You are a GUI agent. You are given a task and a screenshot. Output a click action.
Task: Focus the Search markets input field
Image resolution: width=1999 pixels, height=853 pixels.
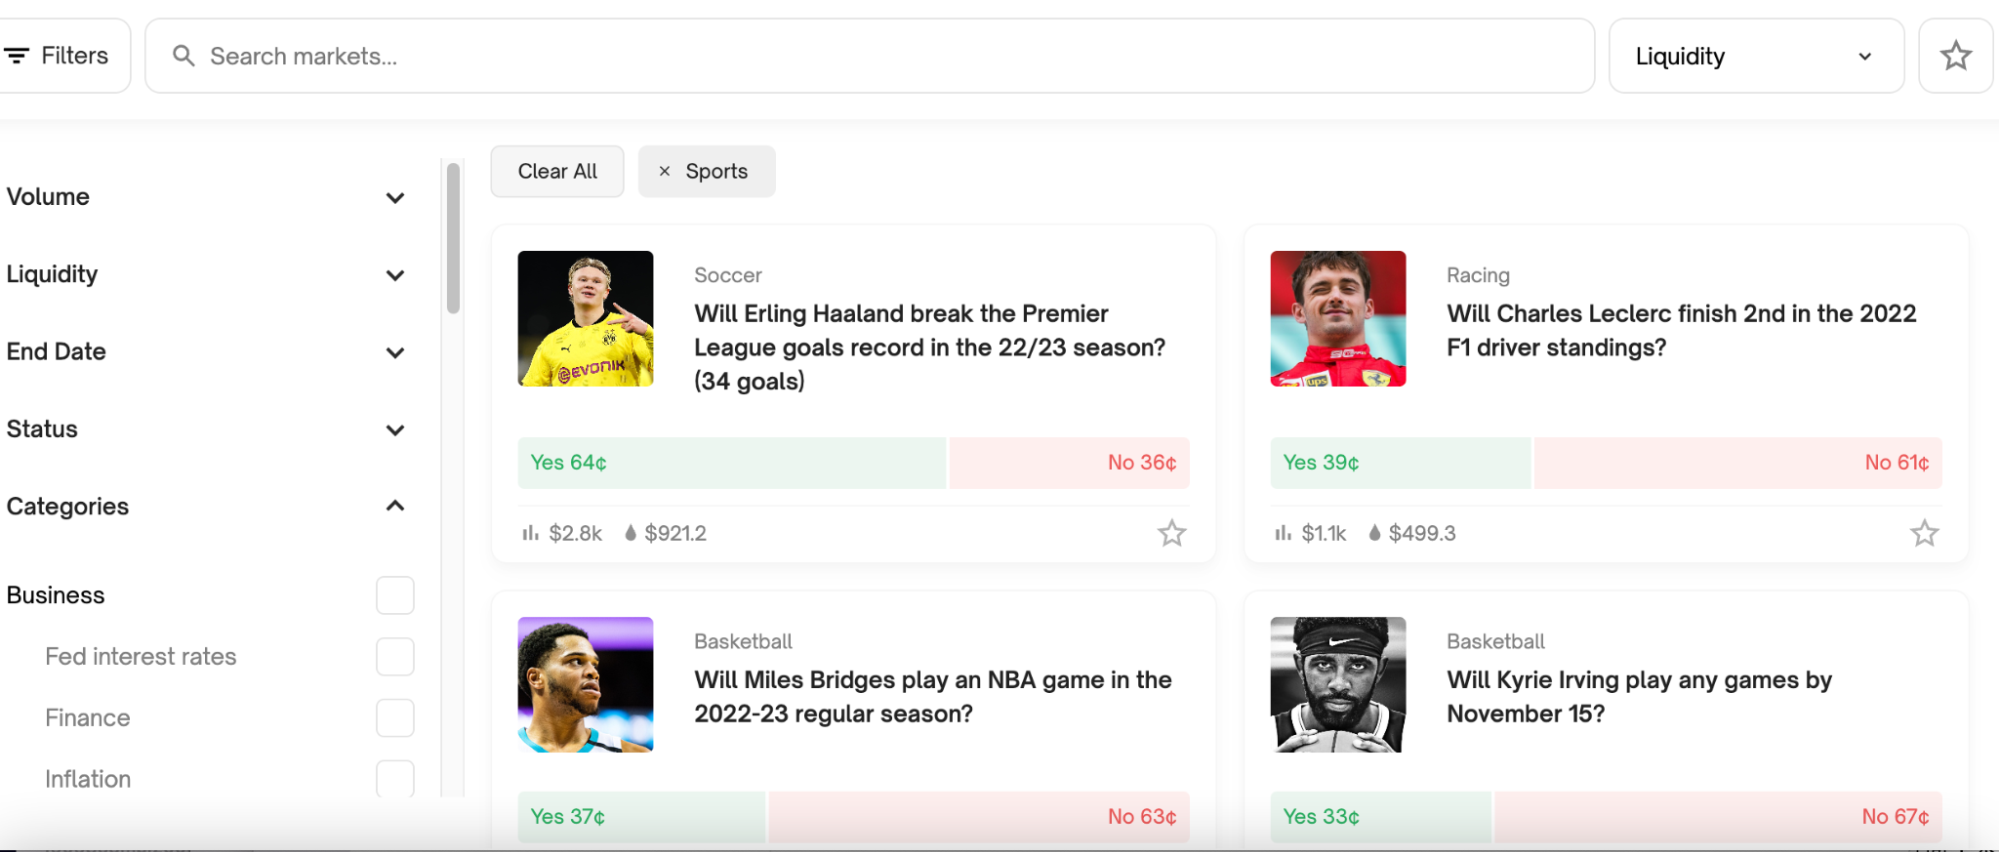point(869,56)
